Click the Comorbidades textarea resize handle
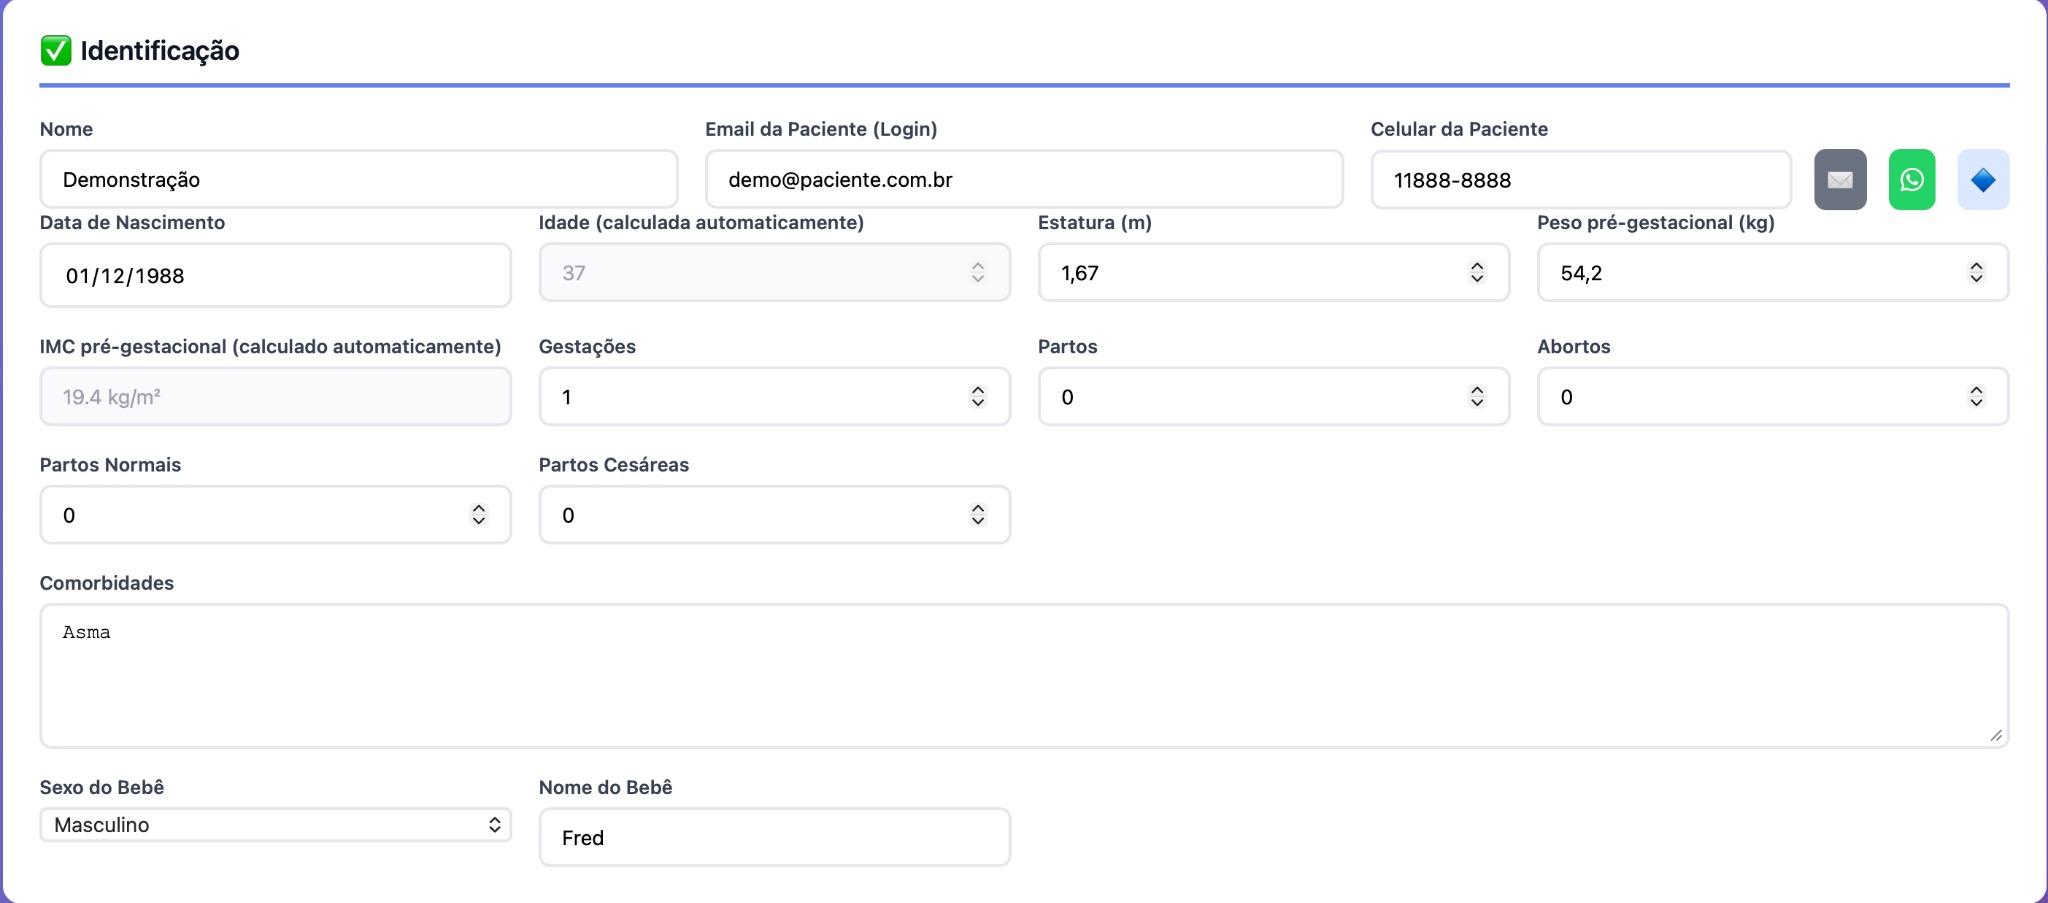The image size is (2048, 903). pyautogui.click(x=1996, y=735)
